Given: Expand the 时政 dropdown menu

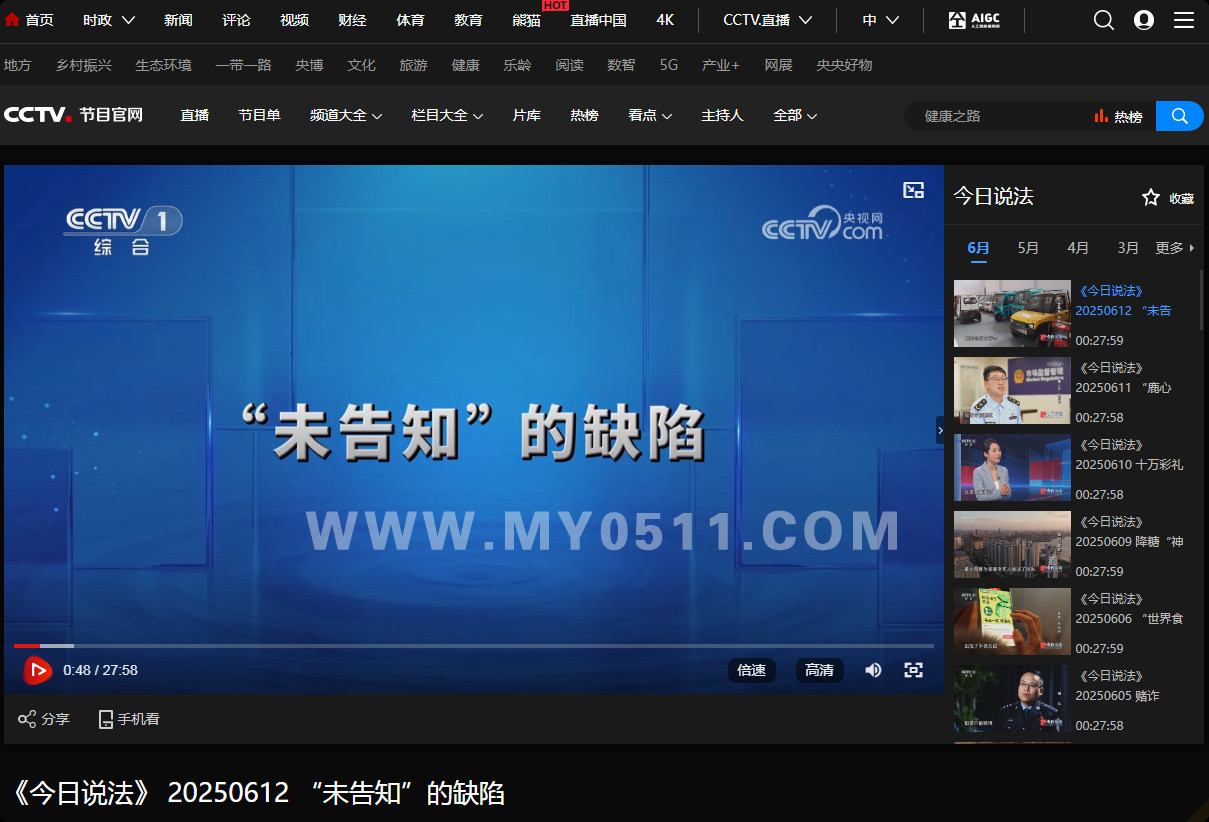Looking at the screenshot, I should [128, 20].
